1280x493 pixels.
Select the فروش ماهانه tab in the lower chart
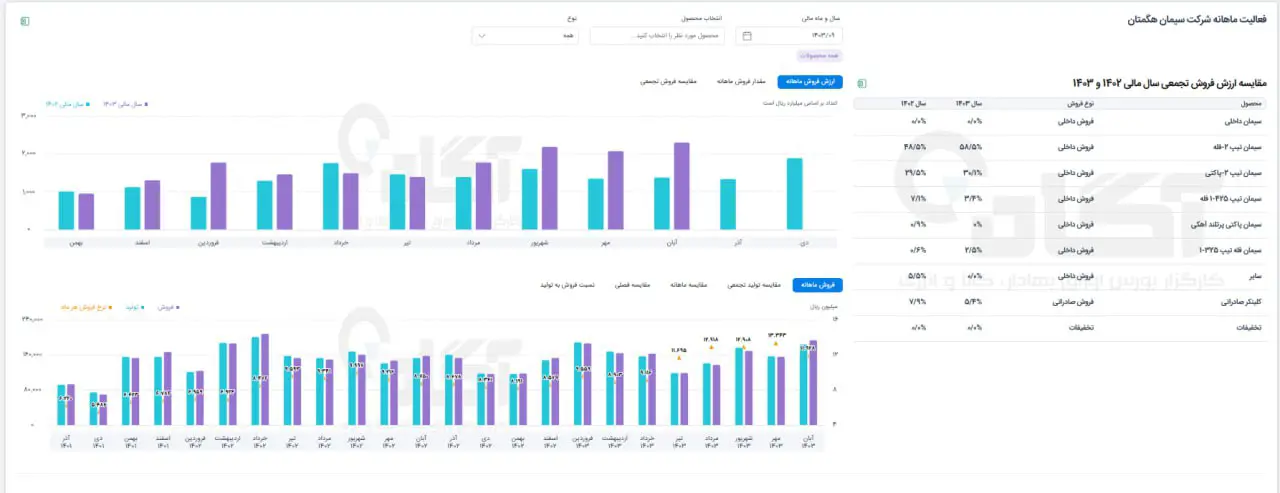pos(817,285)
